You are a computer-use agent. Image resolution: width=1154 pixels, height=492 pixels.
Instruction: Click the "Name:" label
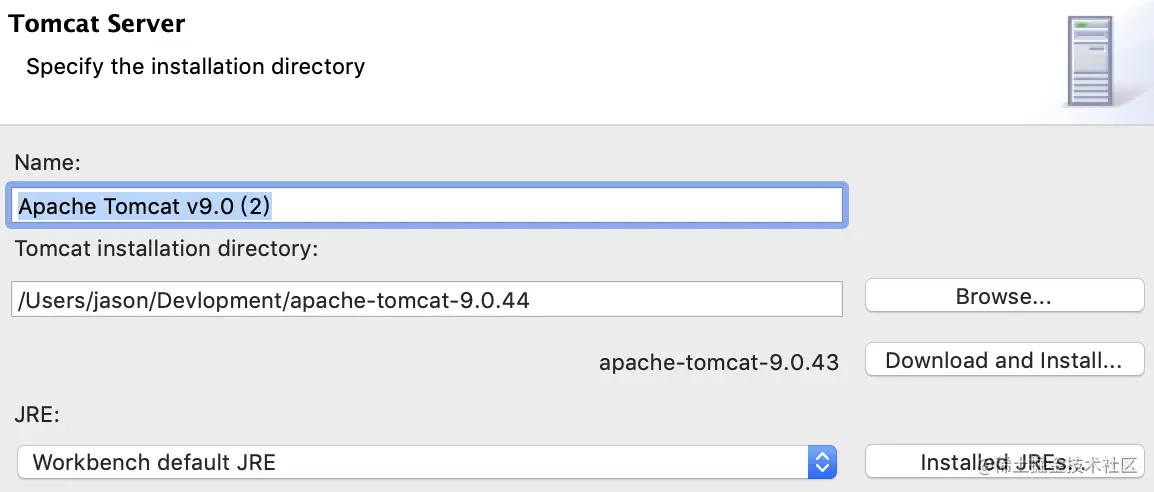tap(47, 162)
